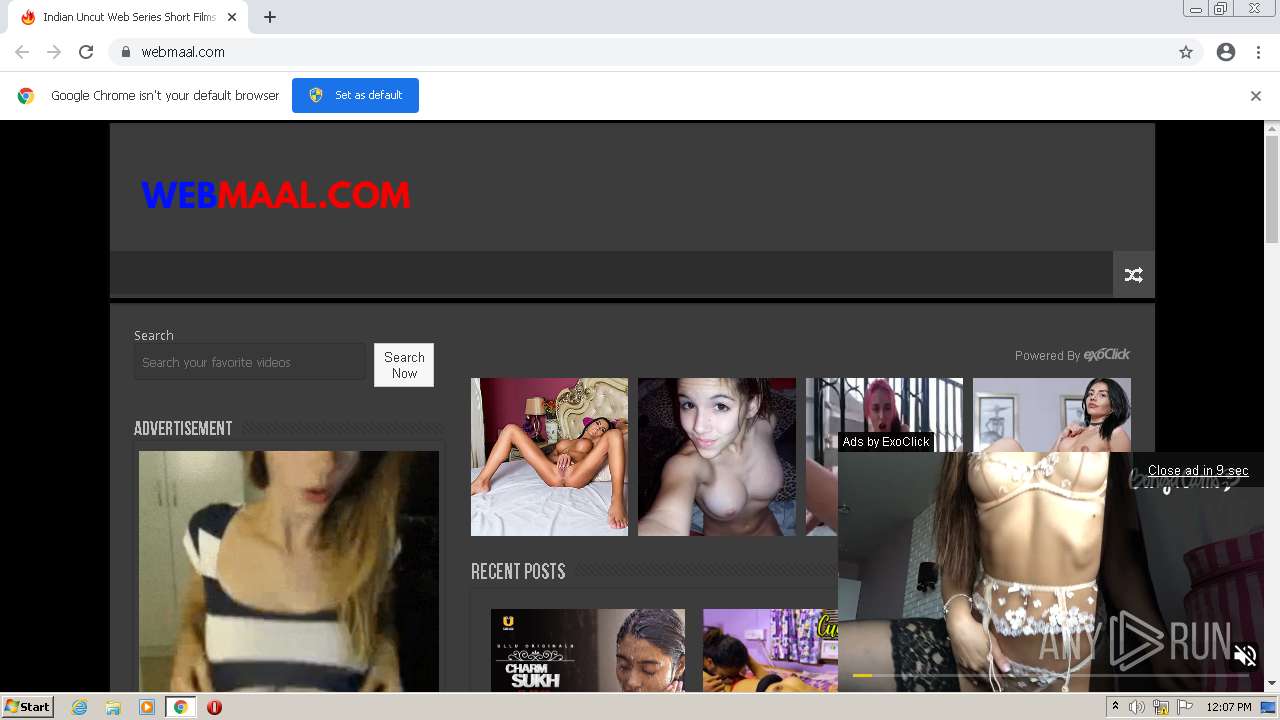Unmute the video ad speaker icon
The width and height of the screenshot is (1280, 720).
1245,656
